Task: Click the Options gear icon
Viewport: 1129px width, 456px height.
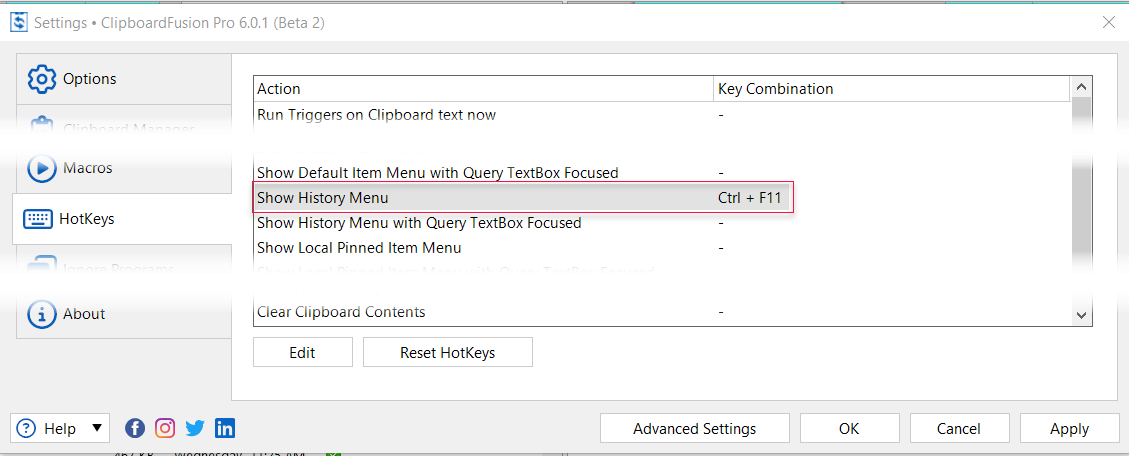Action: [x=42, y=79]
